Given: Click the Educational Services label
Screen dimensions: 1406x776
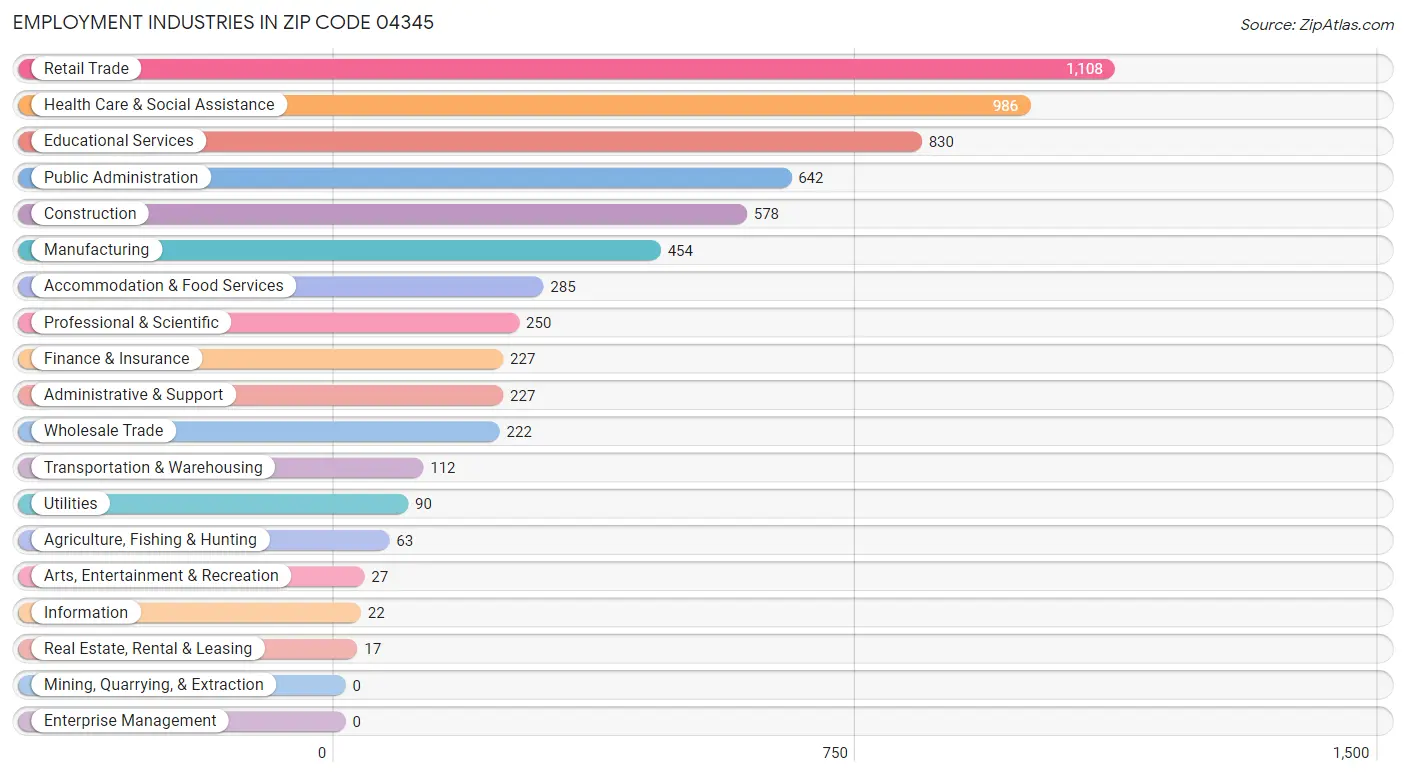Looking at the screenshot, I should (119, 141).
